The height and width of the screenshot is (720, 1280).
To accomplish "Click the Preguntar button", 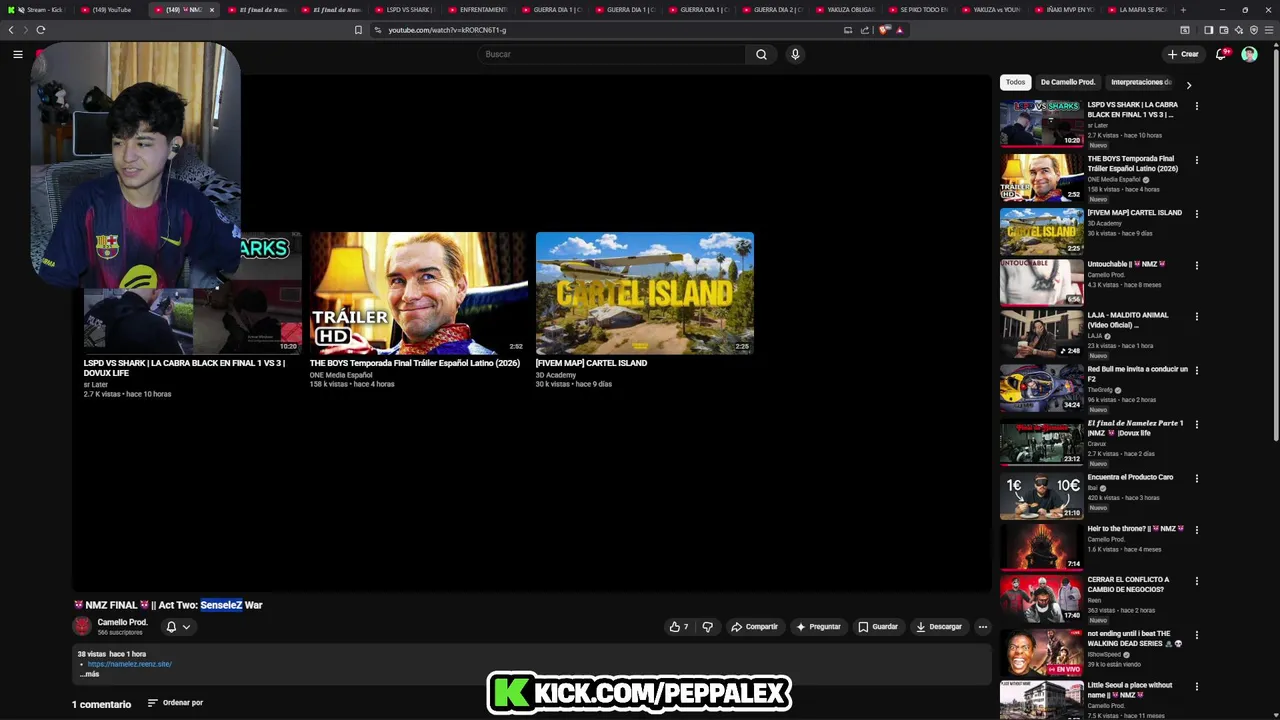I will tap(818, 627).
